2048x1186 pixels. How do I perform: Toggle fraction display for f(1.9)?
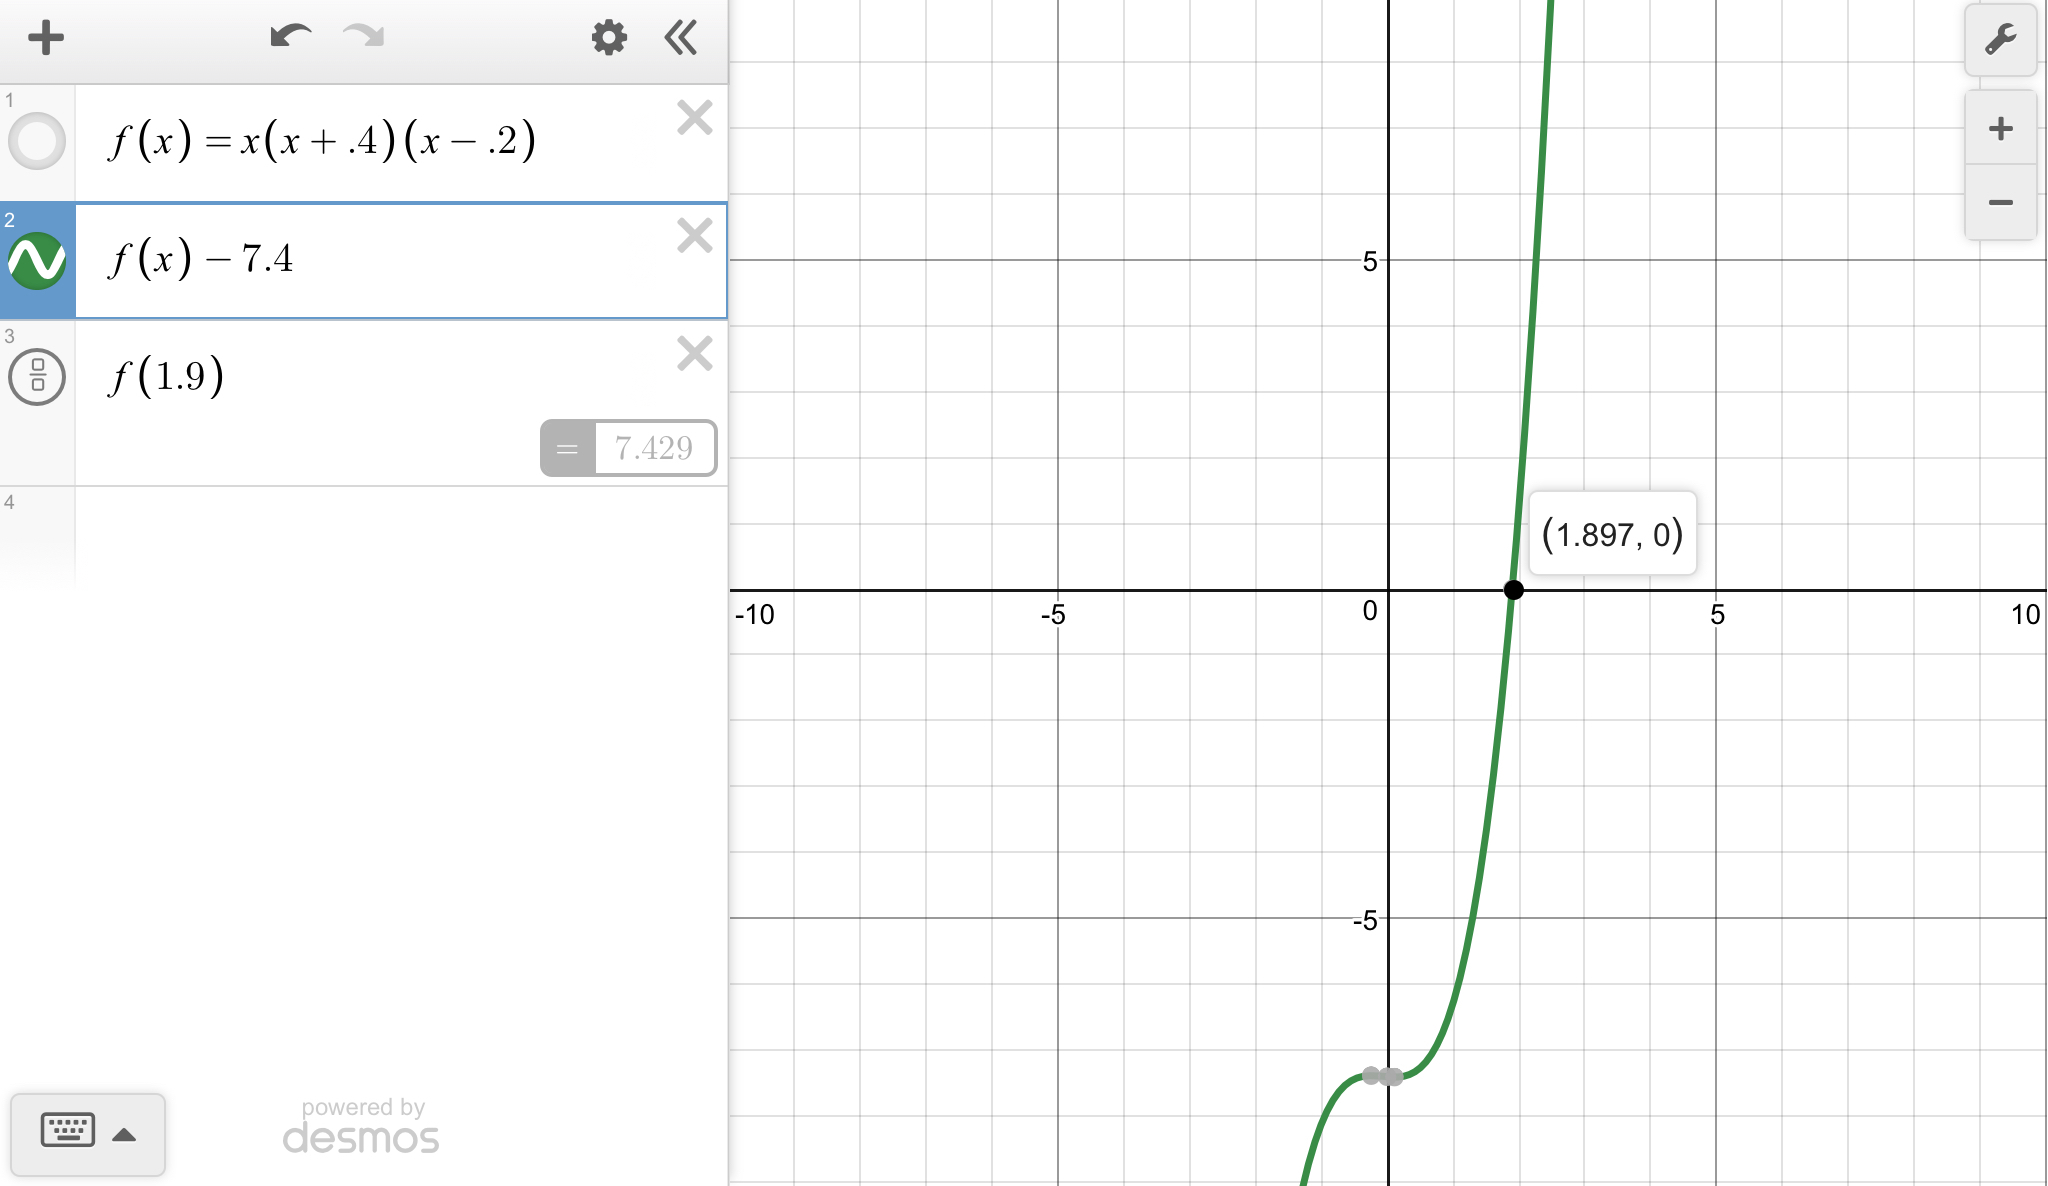tap(37, 376)
